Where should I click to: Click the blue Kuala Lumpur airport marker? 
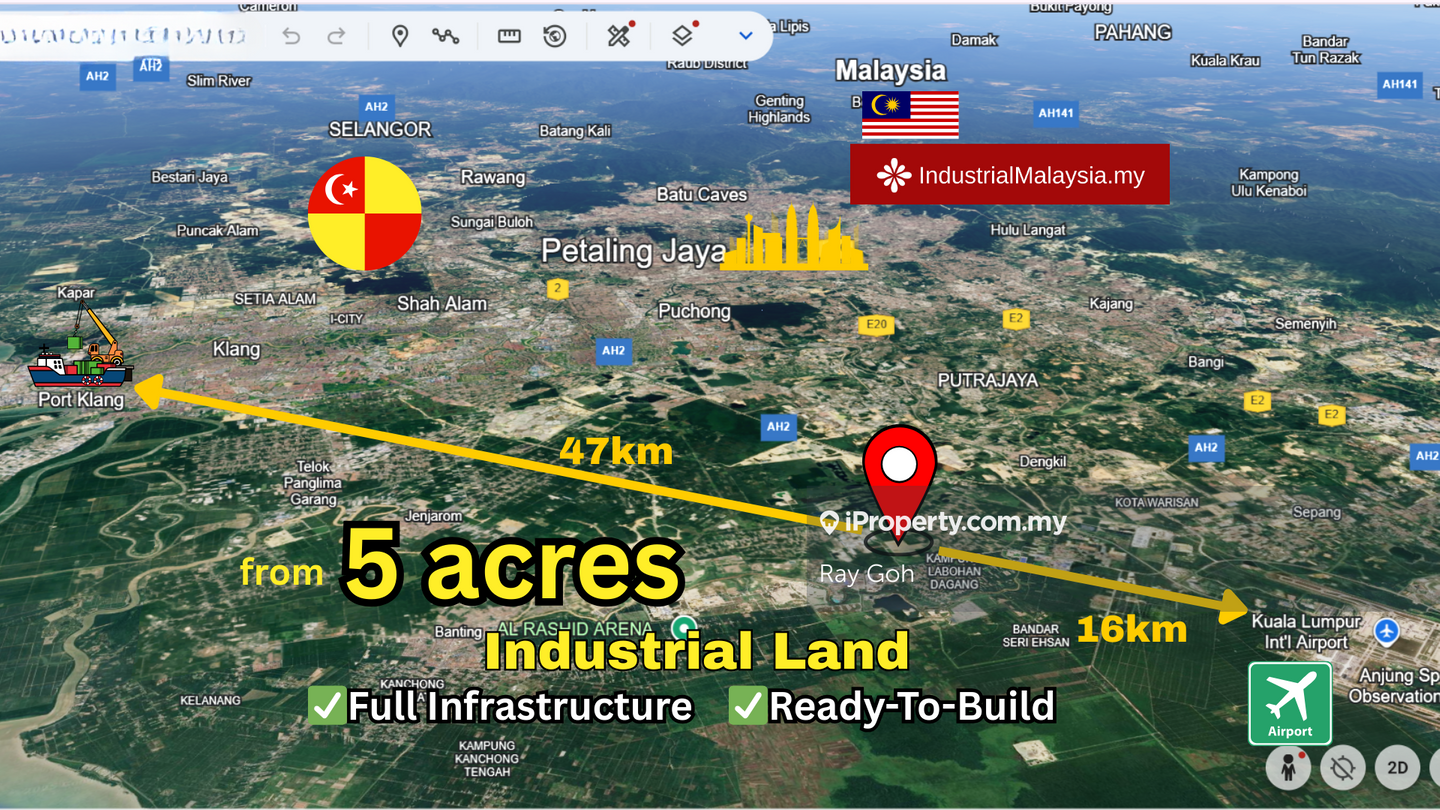pos(1386,632)
